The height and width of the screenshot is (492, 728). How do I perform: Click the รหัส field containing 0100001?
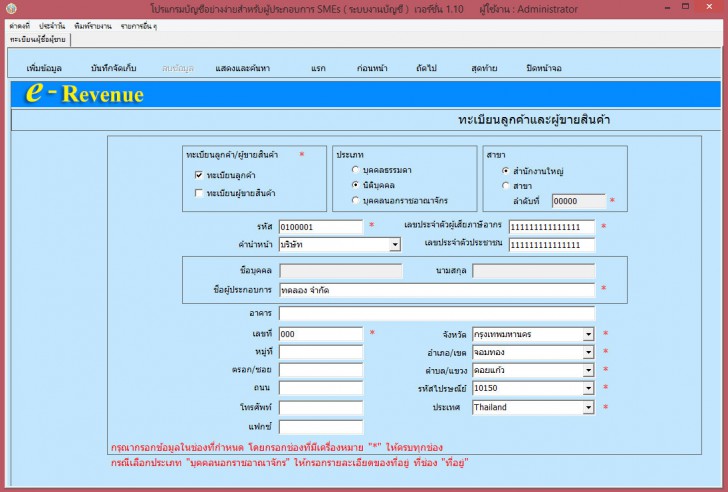[x=320, y=227]
